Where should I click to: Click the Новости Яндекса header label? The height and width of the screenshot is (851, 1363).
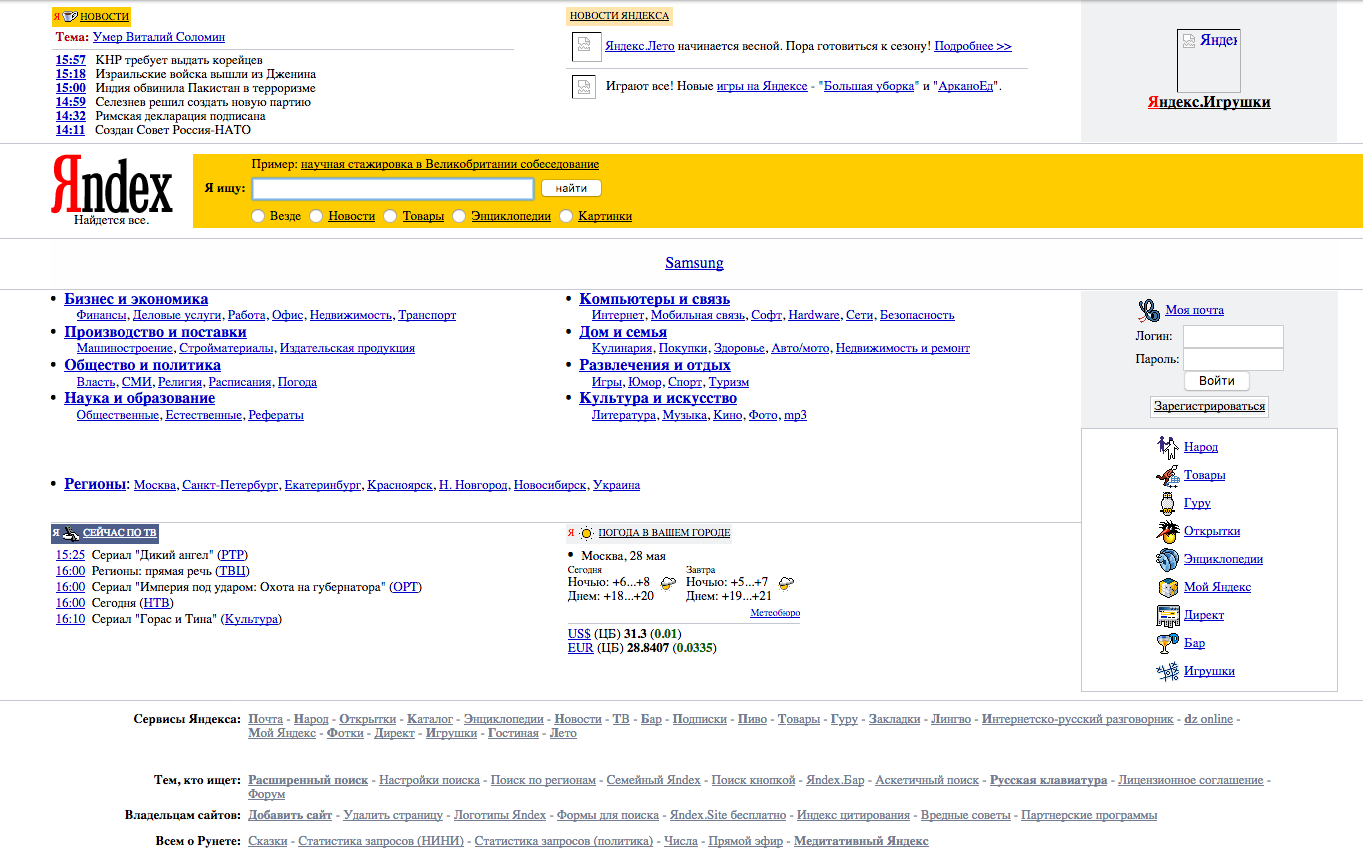pyautogui.click(x=619, y=16)
